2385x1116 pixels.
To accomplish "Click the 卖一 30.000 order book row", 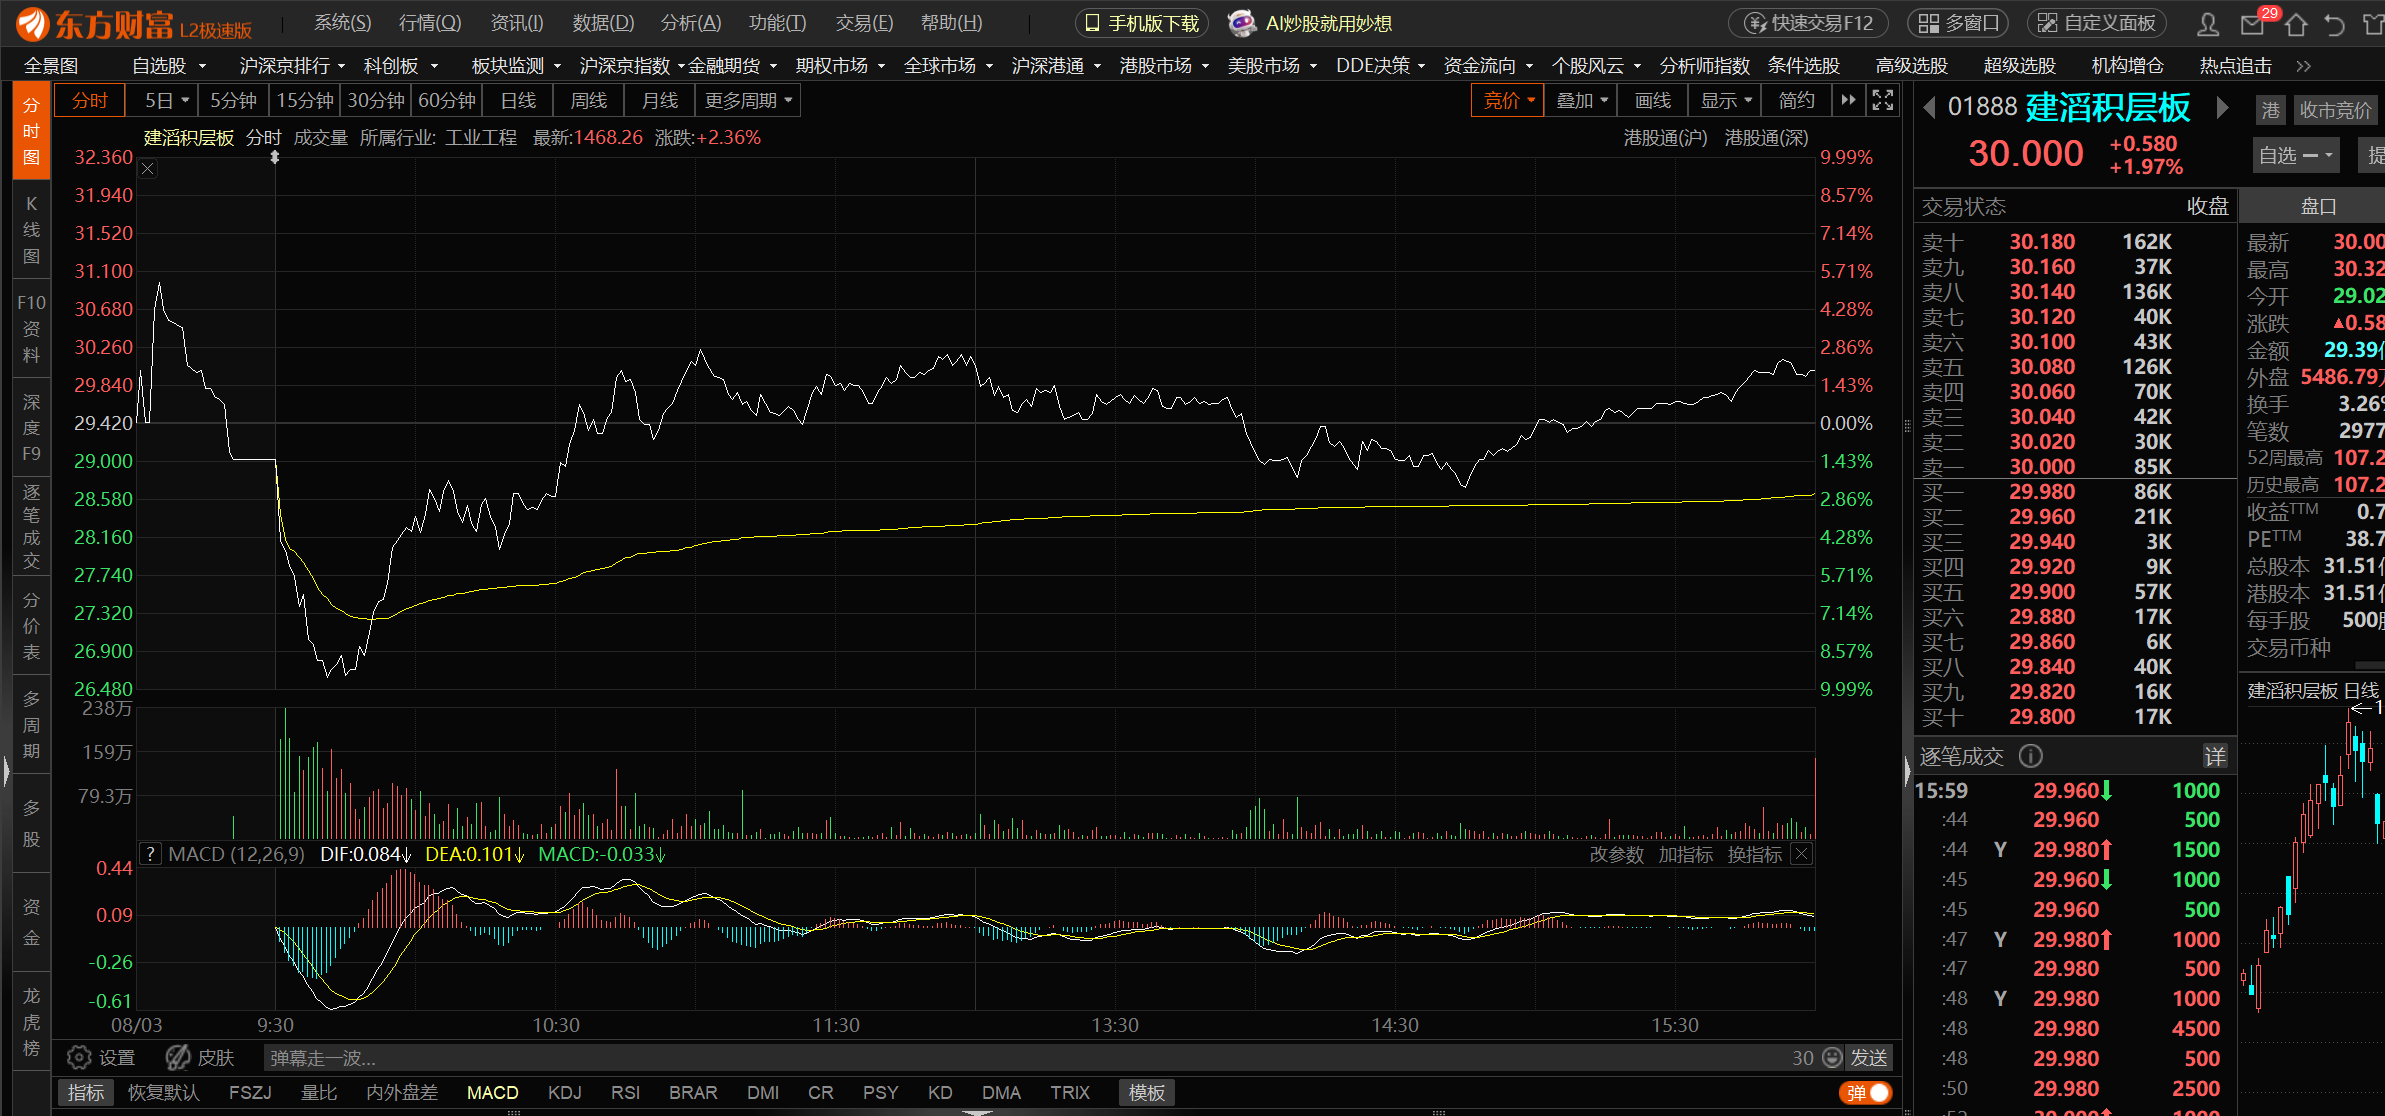I will click(2075, 467).
